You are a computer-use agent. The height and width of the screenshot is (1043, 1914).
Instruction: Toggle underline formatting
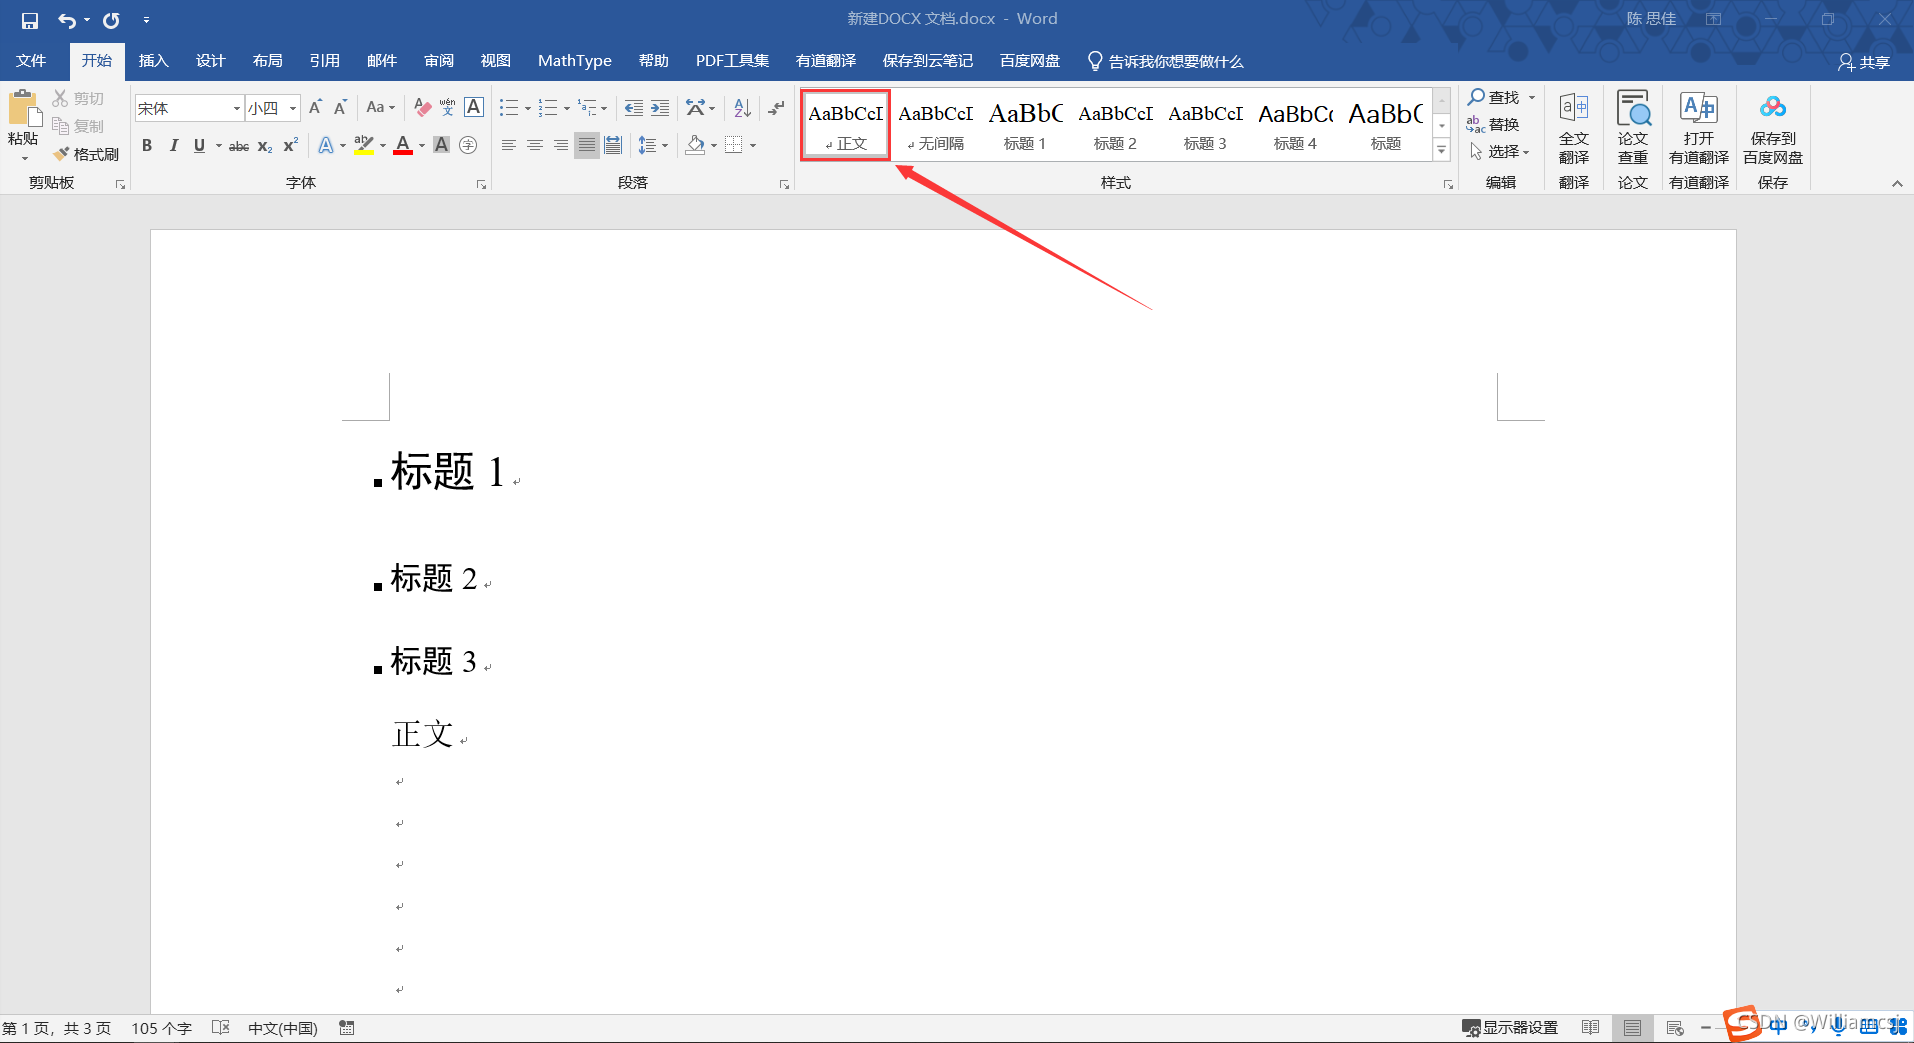click(199, 145)
